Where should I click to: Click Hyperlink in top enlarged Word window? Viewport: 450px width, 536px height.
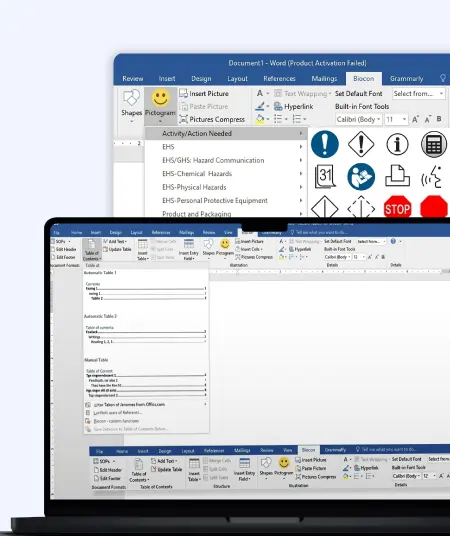(x=294, y=106)
